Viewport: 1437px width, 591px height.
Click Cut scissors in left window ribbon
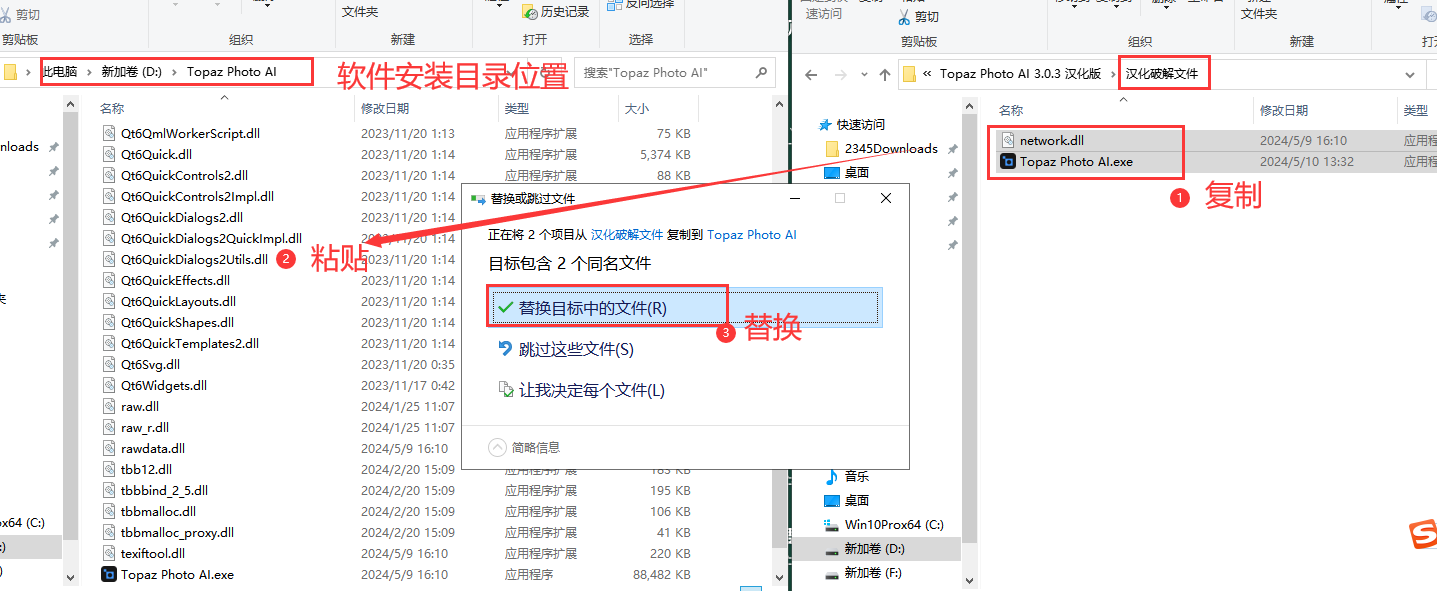click(x=6, y=16)
